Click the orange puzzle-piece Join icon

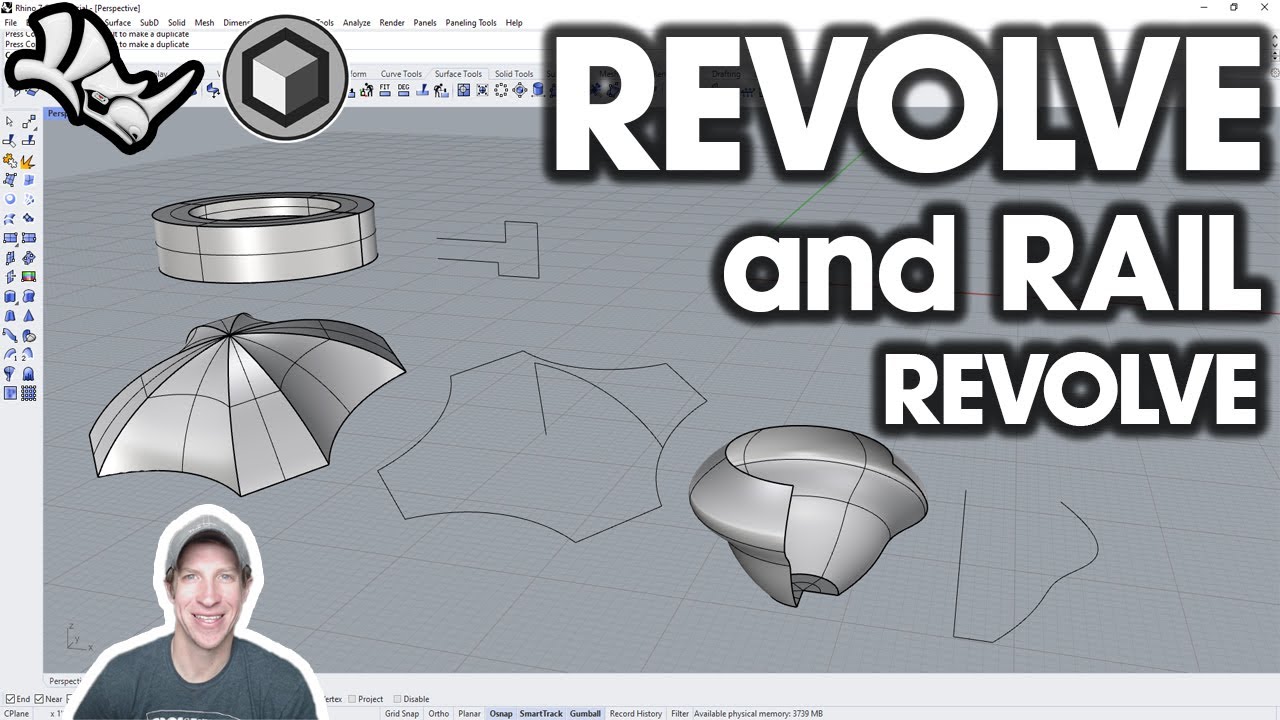click(x=9, y=160)
